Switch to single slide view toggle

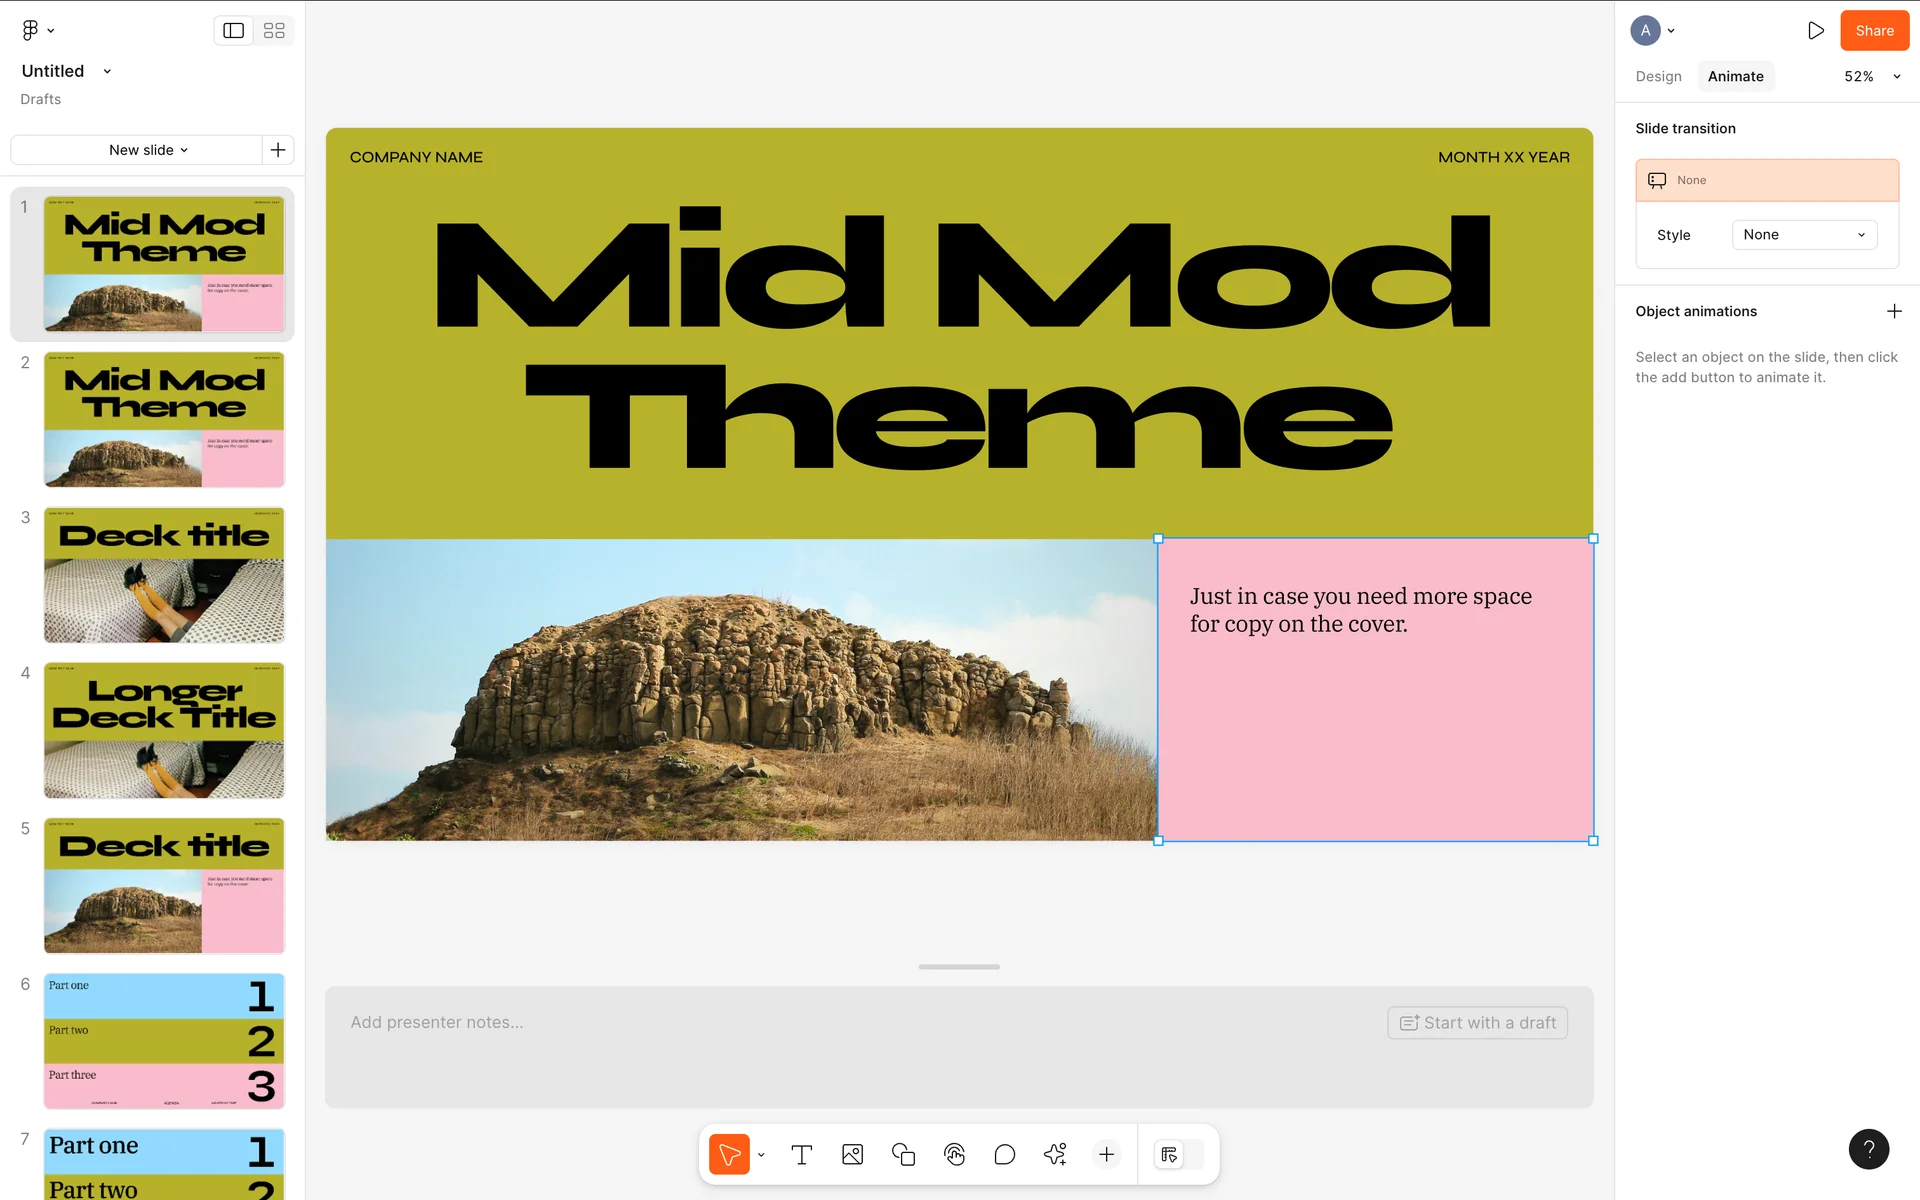point(234,31)
